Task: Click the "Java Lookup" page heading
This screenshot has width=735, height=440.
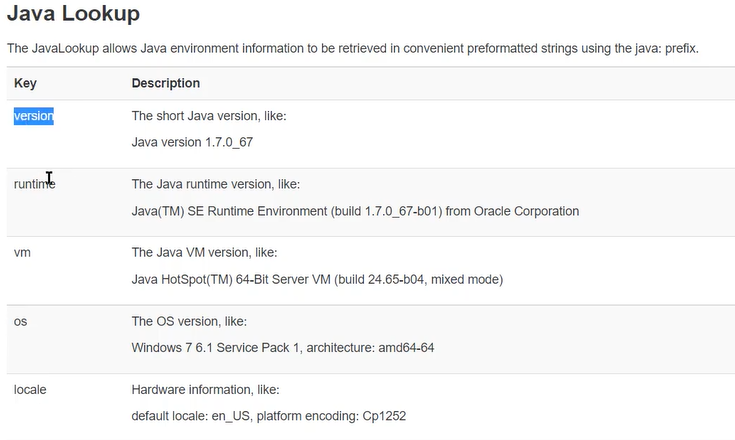Action: tap(73, 14)
